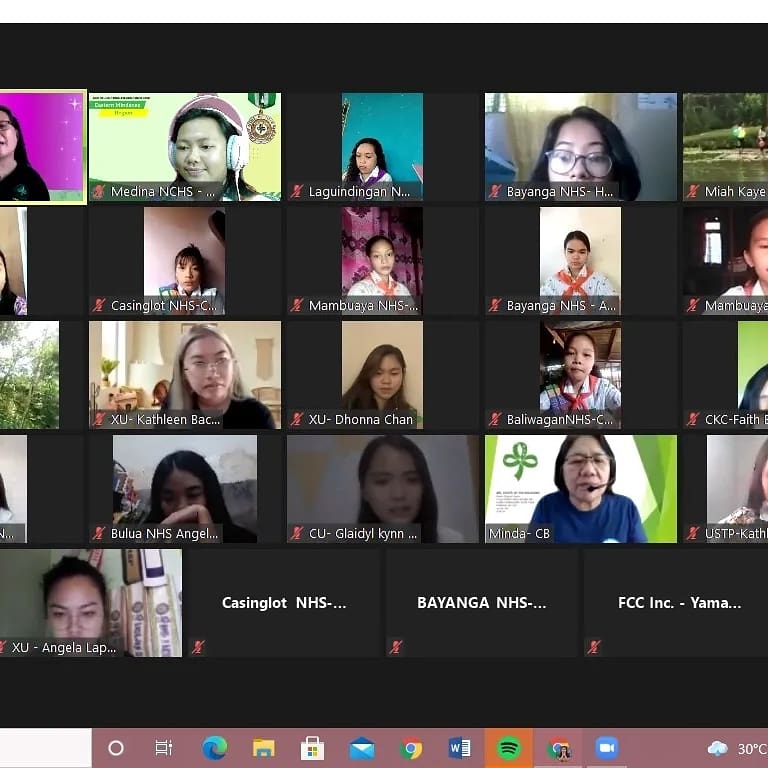
Task: Click muted mic icon on BaliwaganNHS-C tile
Action: [495, 420]
